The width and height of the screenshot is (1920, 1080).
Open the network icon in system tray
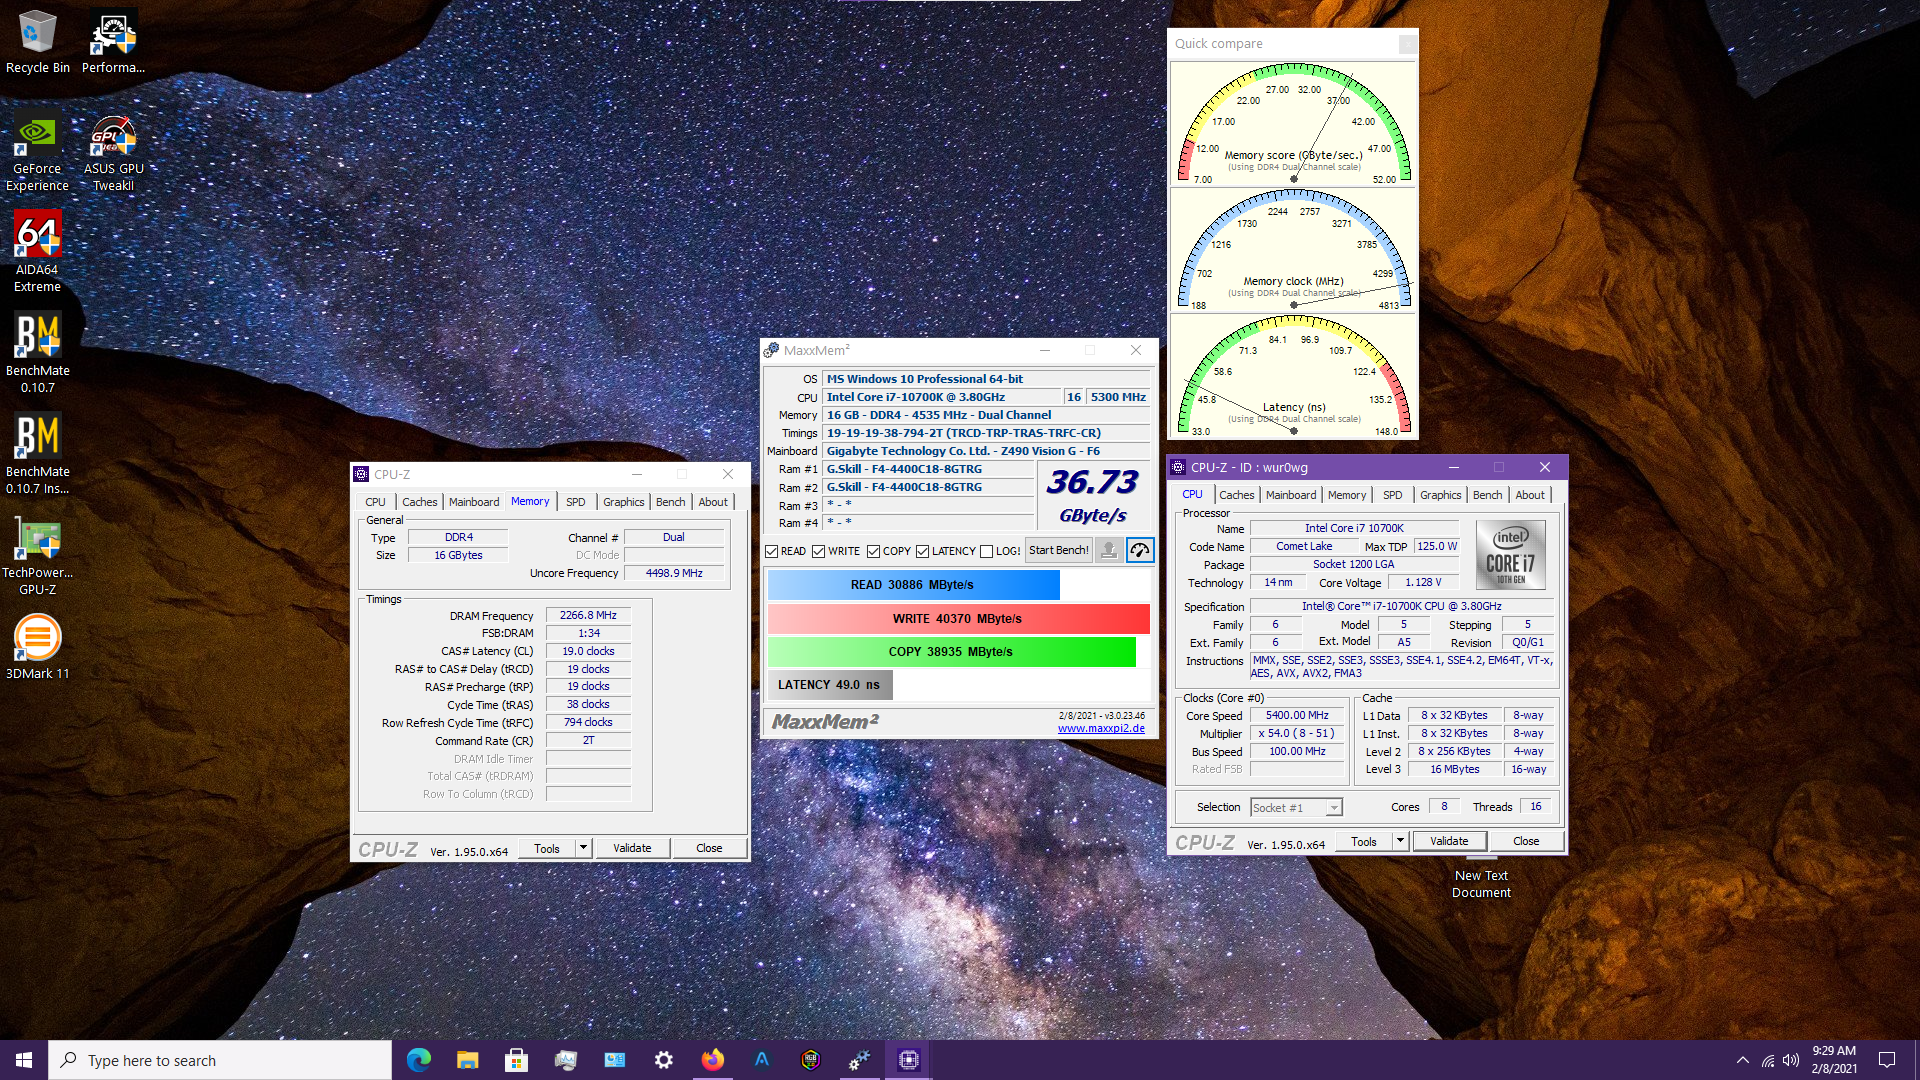[x=1768, y=1060]
